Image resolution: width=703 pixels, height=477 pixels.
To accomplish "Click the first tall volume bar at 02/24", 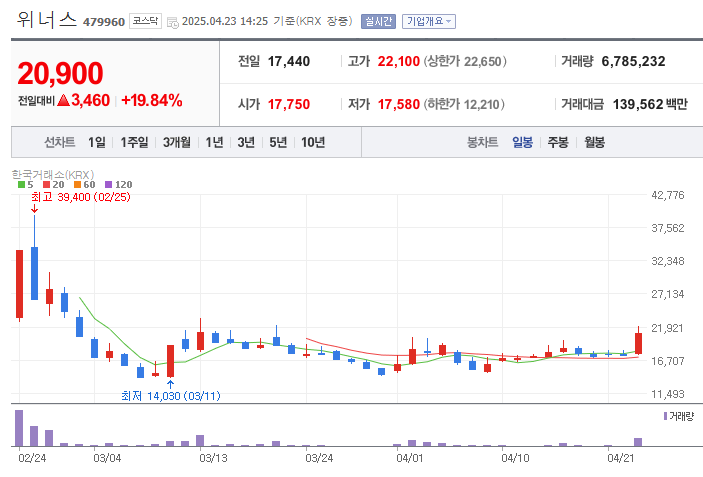I will pyautogui.click(x=19, y=428).
